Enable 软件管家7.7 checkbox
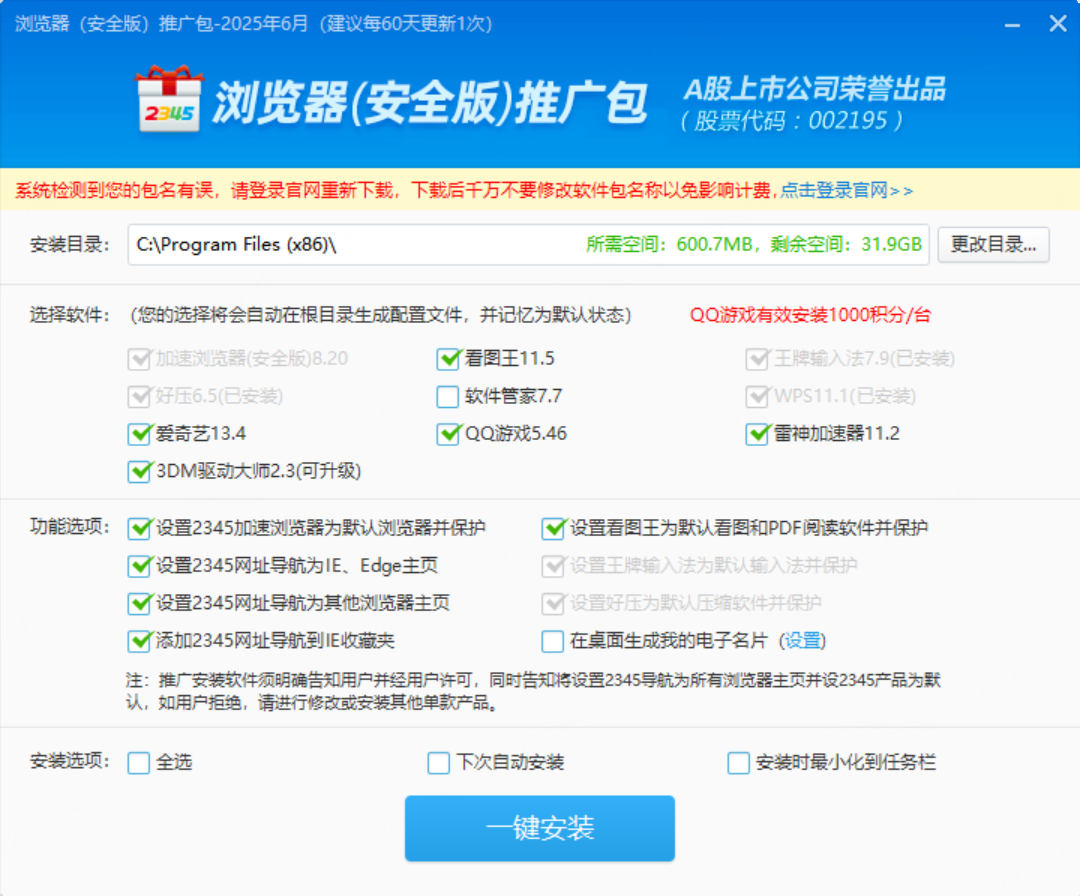1080x896 pixels. point(448,397)
